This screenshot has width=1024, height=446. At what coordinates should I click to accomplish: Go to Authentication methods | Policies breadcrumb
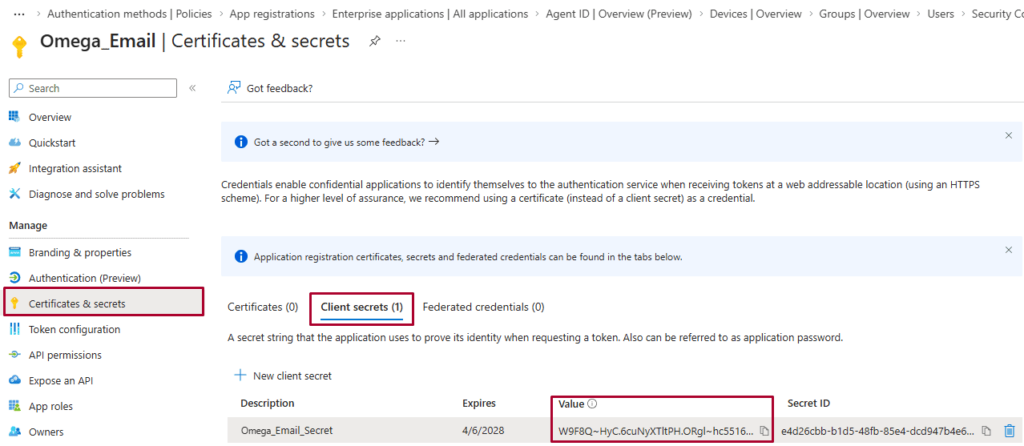pyautogui.click(x=129, y=14)
